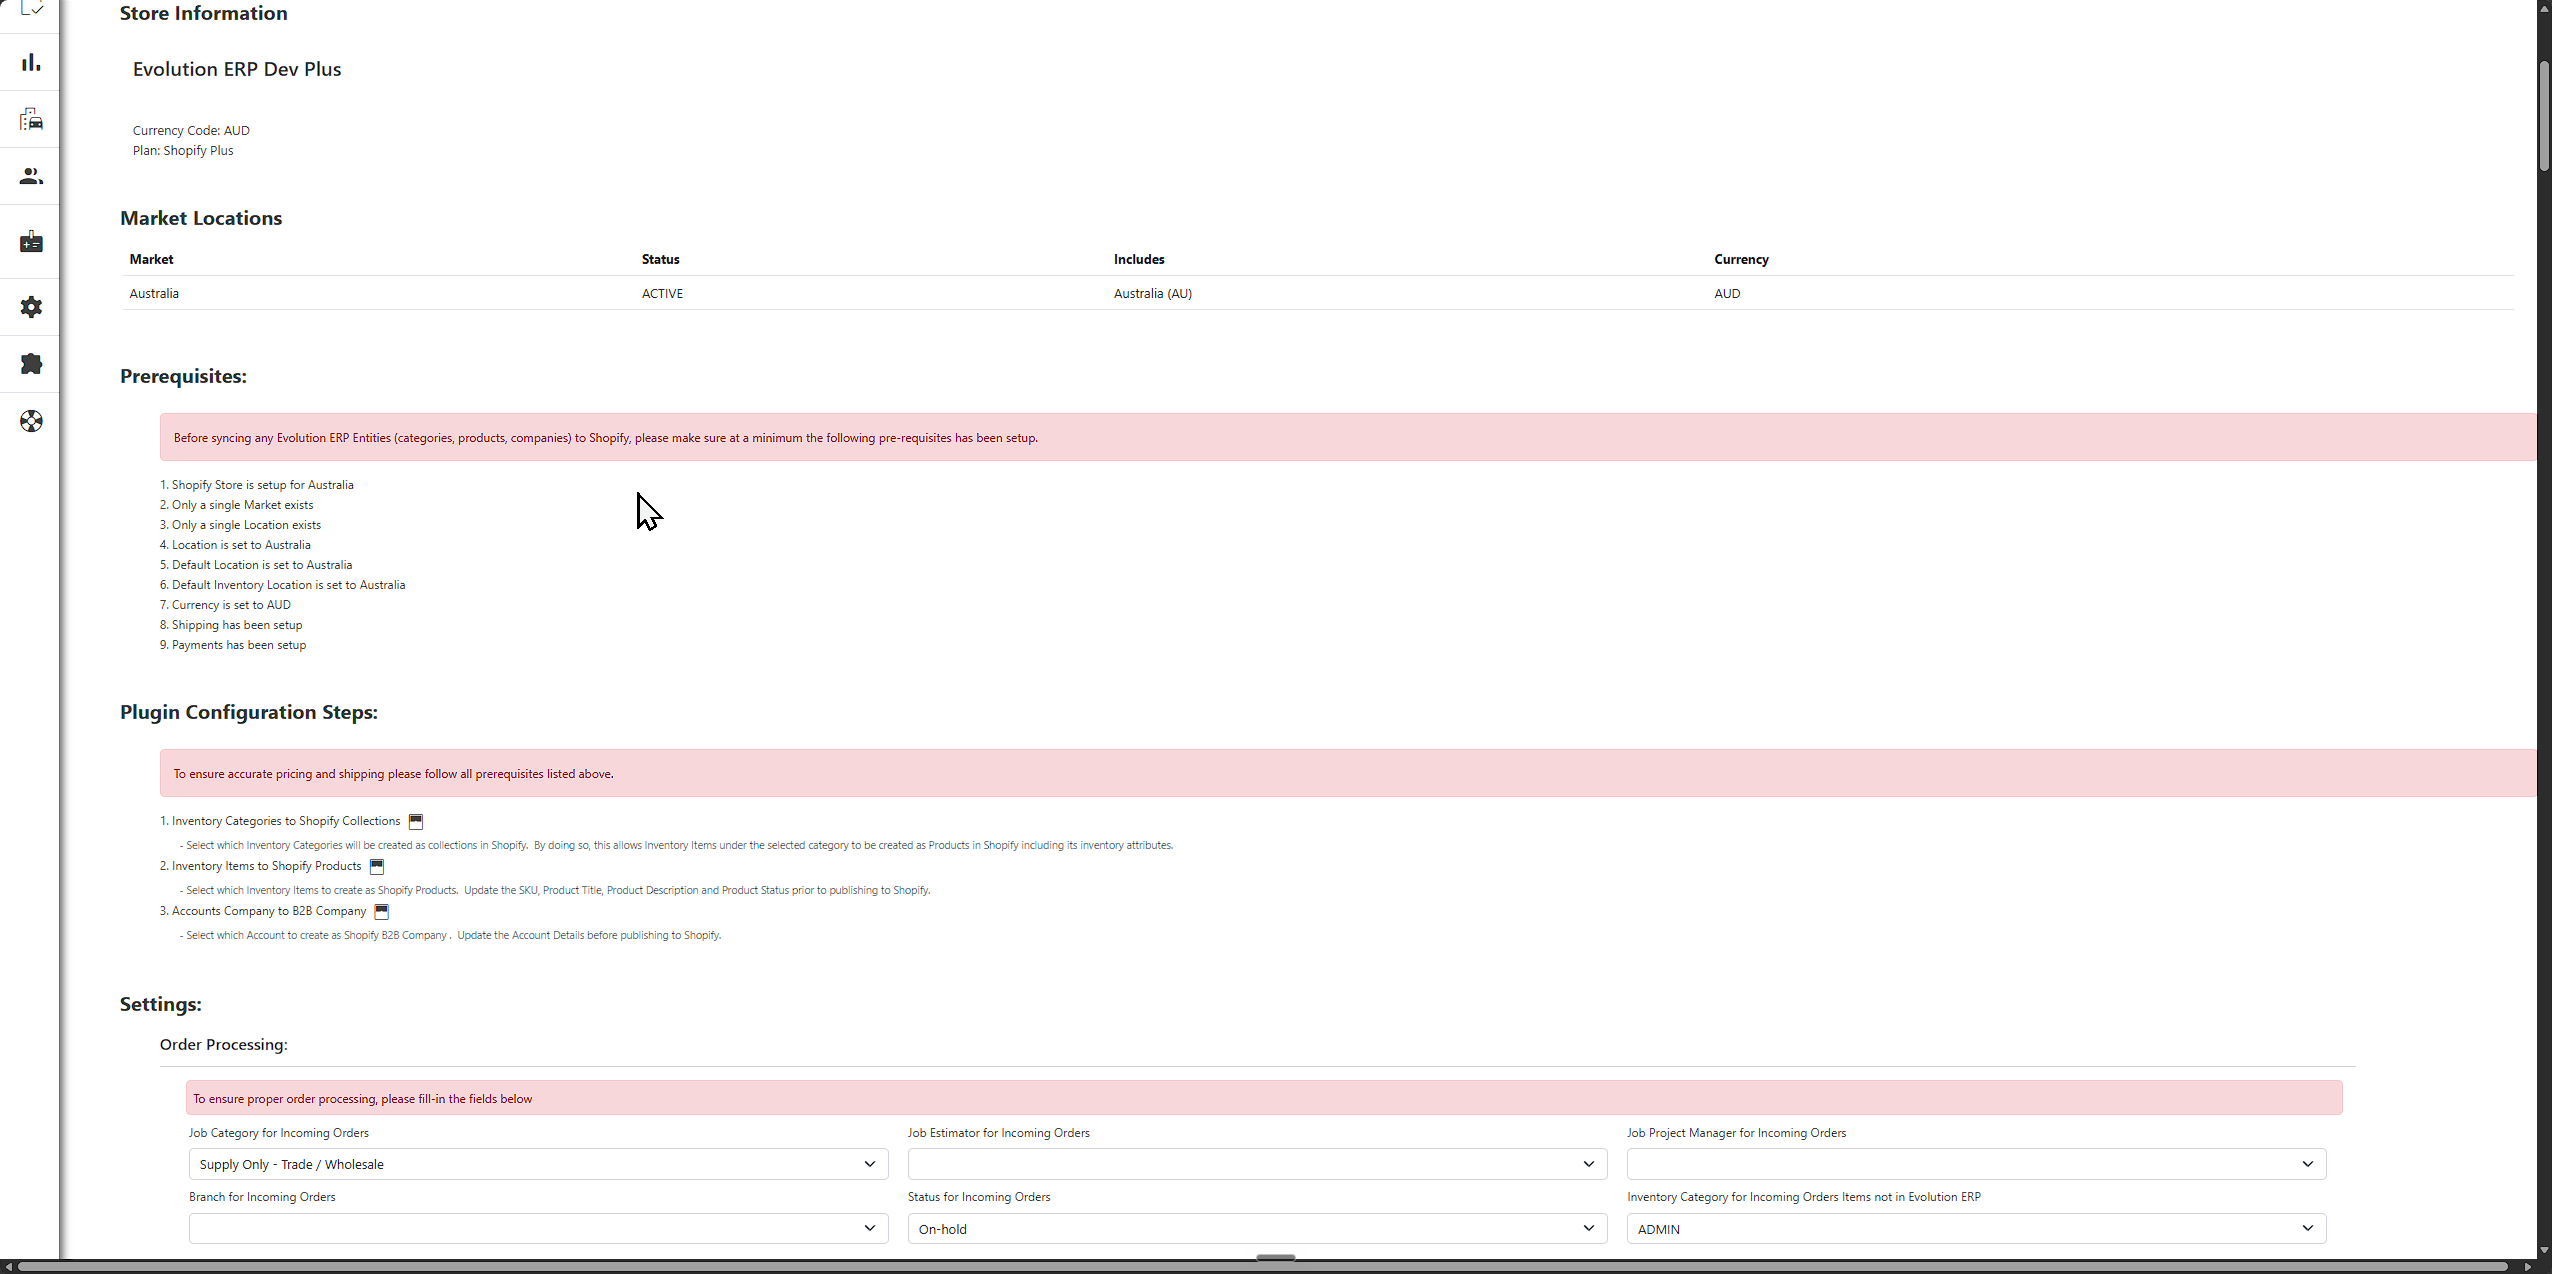Image resolution: width=2552 pixels, height=1274 pixels.
Task: Open the puzzle piece plugins icon in sidebar
Action: [x=31, y=363]
